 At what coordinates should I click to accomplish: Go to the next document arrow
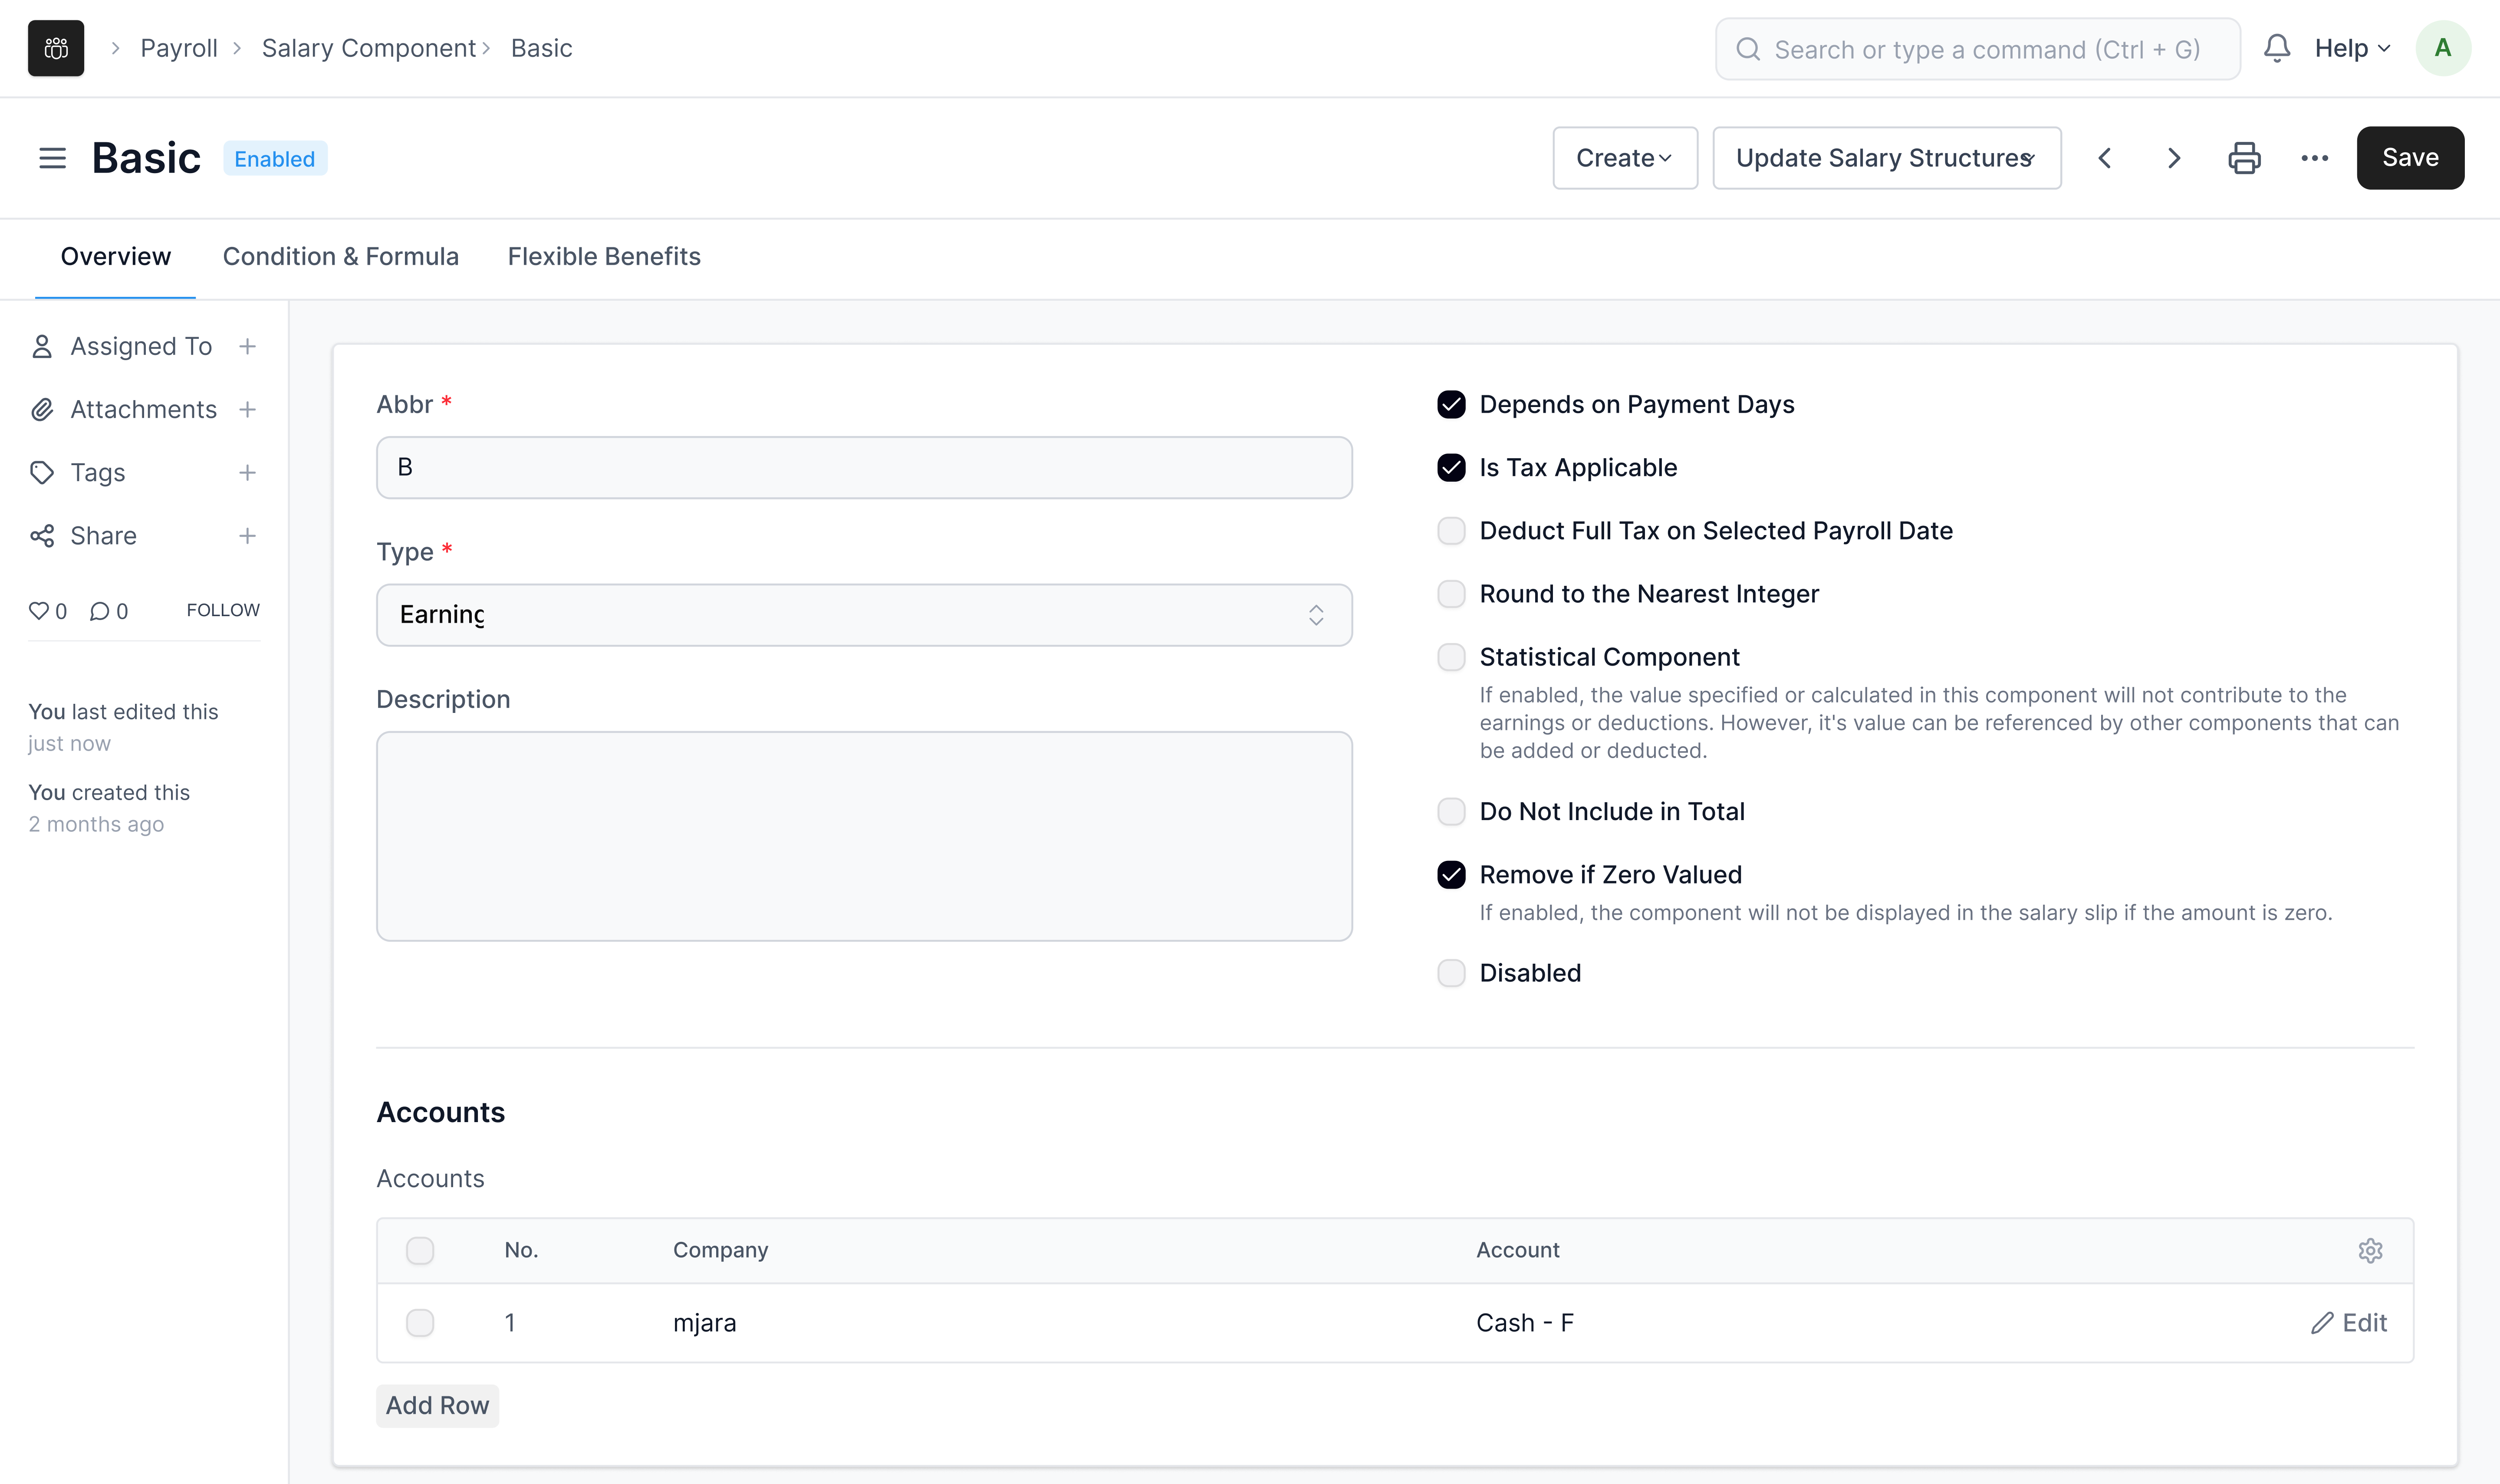(2173, 158)
